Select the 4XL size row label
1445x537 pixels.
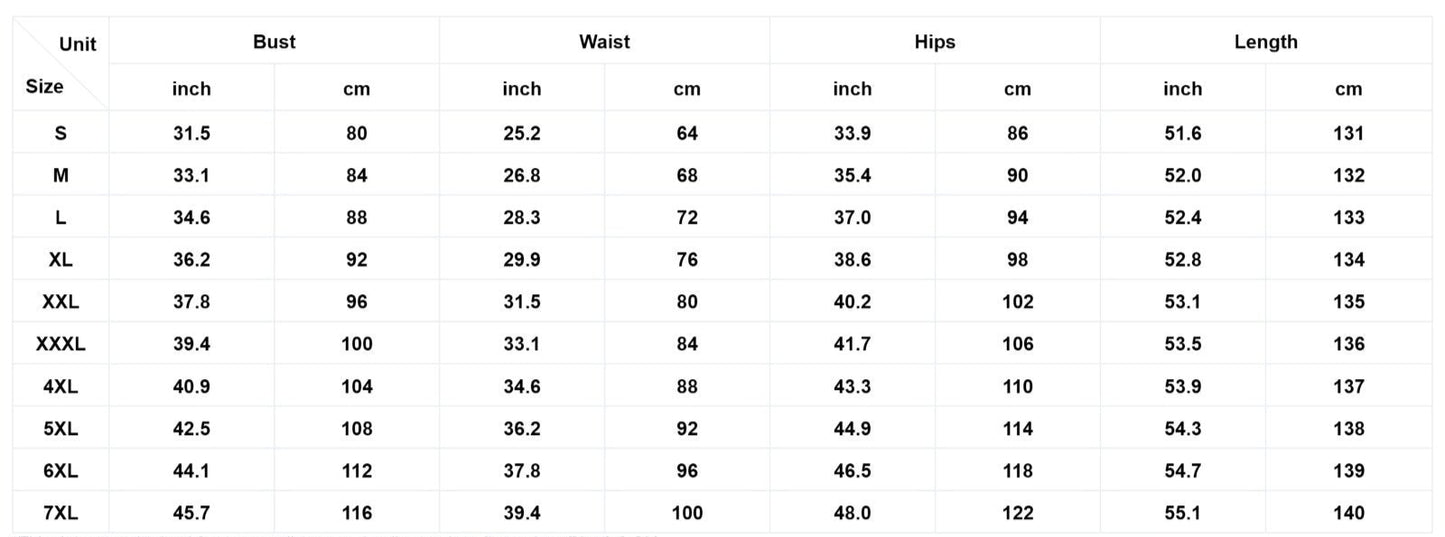coord(61,386)
